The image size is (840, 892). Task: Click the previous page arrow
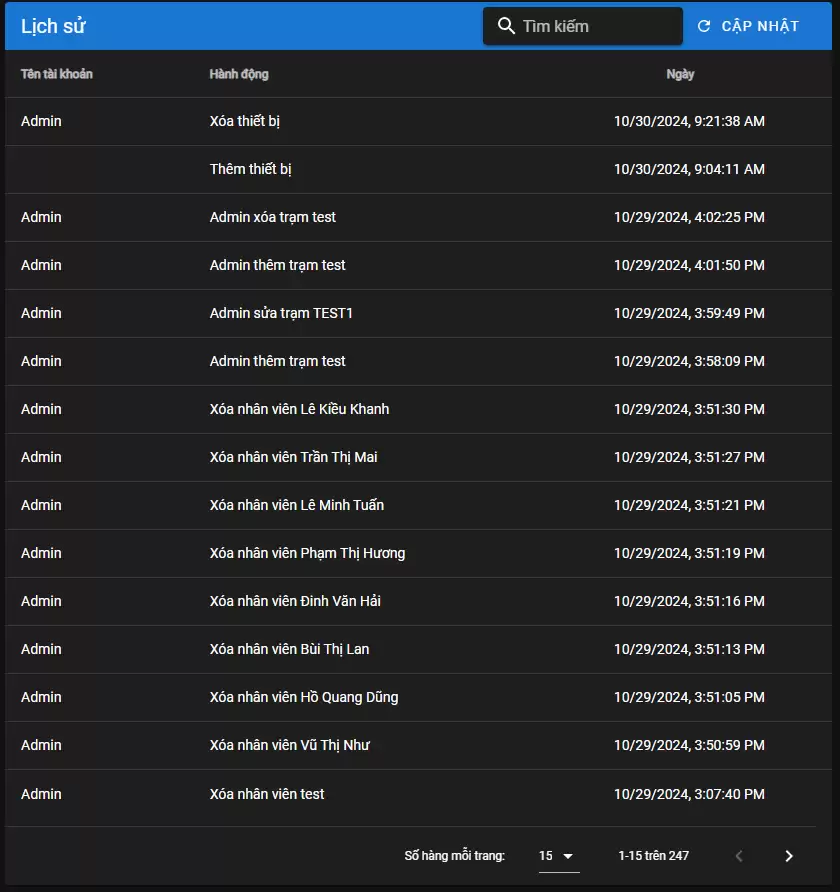pyautogui.click(x=739, y=856)
